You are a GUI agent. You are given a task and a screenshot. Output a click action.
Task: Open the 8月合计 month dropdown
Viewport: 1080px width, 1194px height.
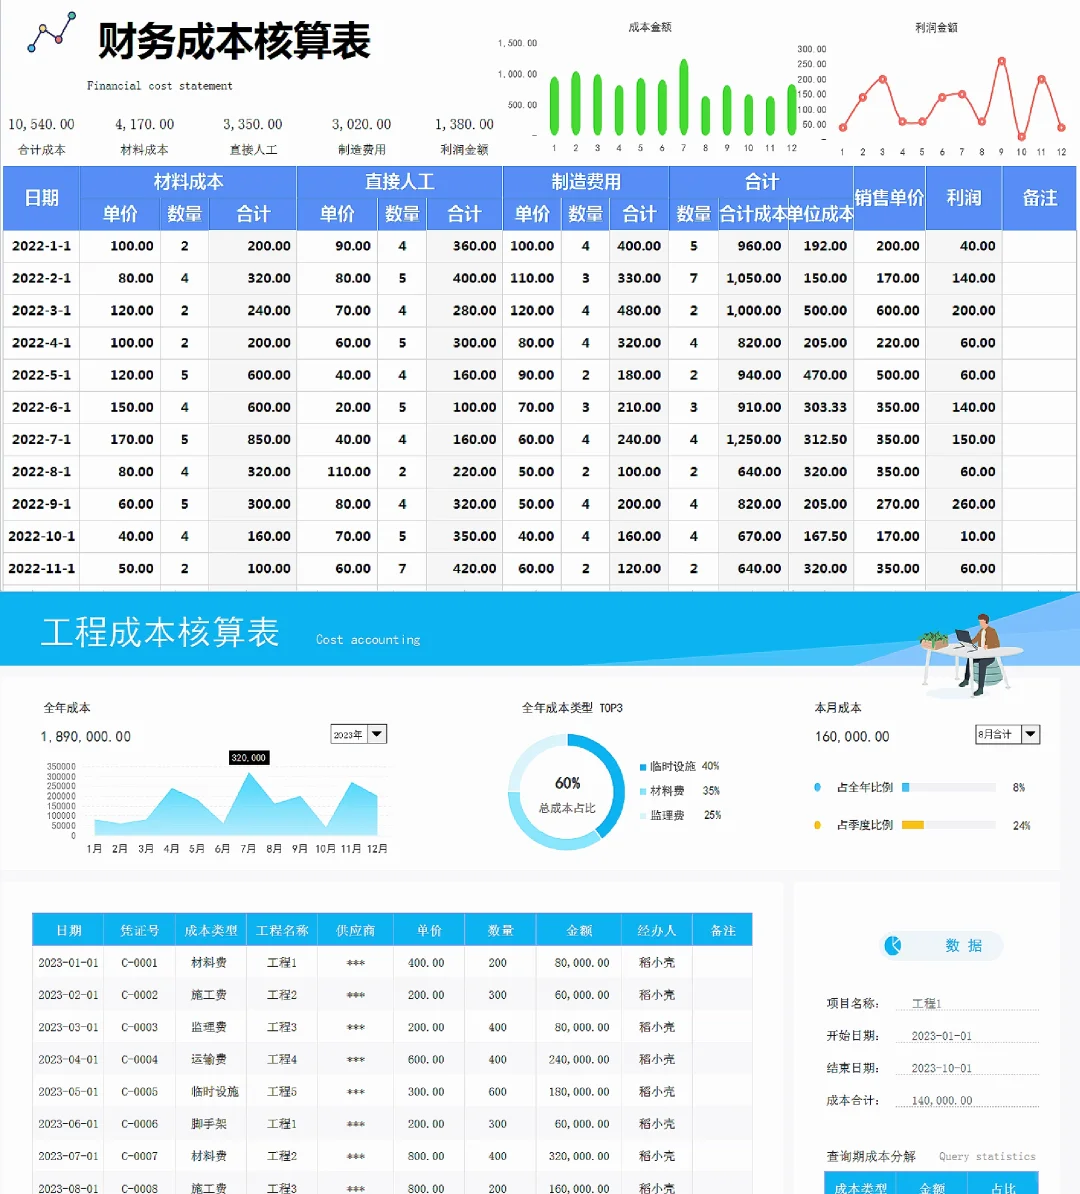(1007, 733)
